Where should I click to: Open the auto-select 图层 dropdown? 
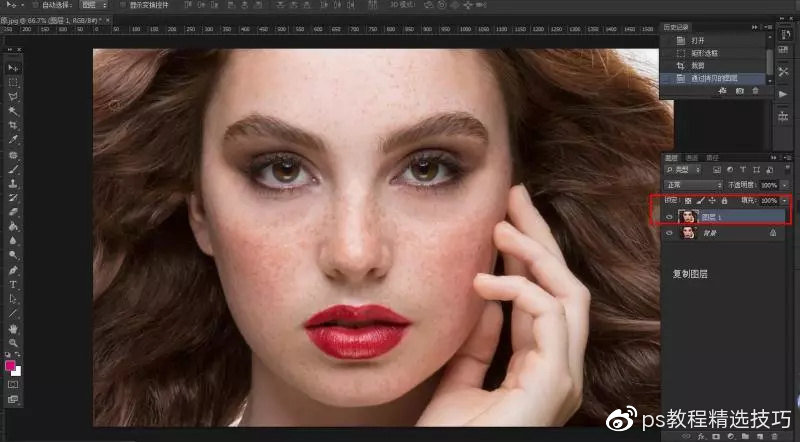click(x=95, y=4)
